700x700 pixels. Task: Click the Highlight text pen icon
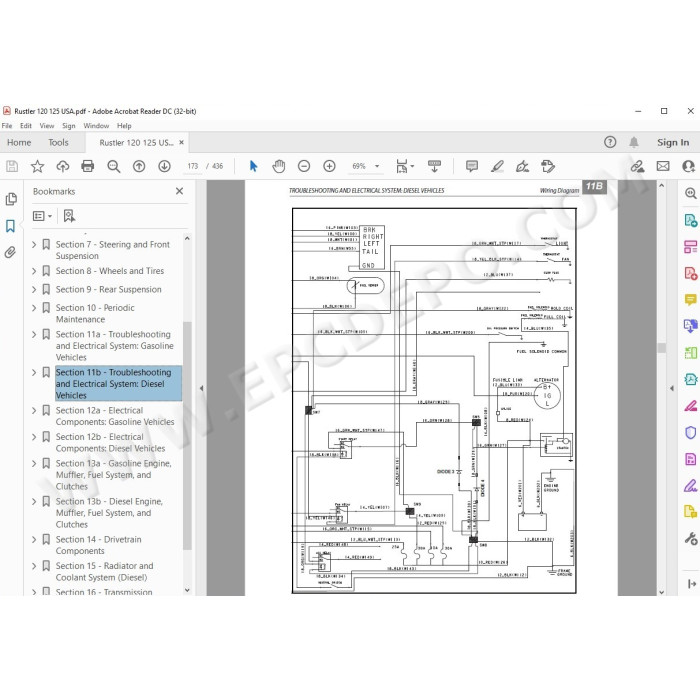[497, 166]
